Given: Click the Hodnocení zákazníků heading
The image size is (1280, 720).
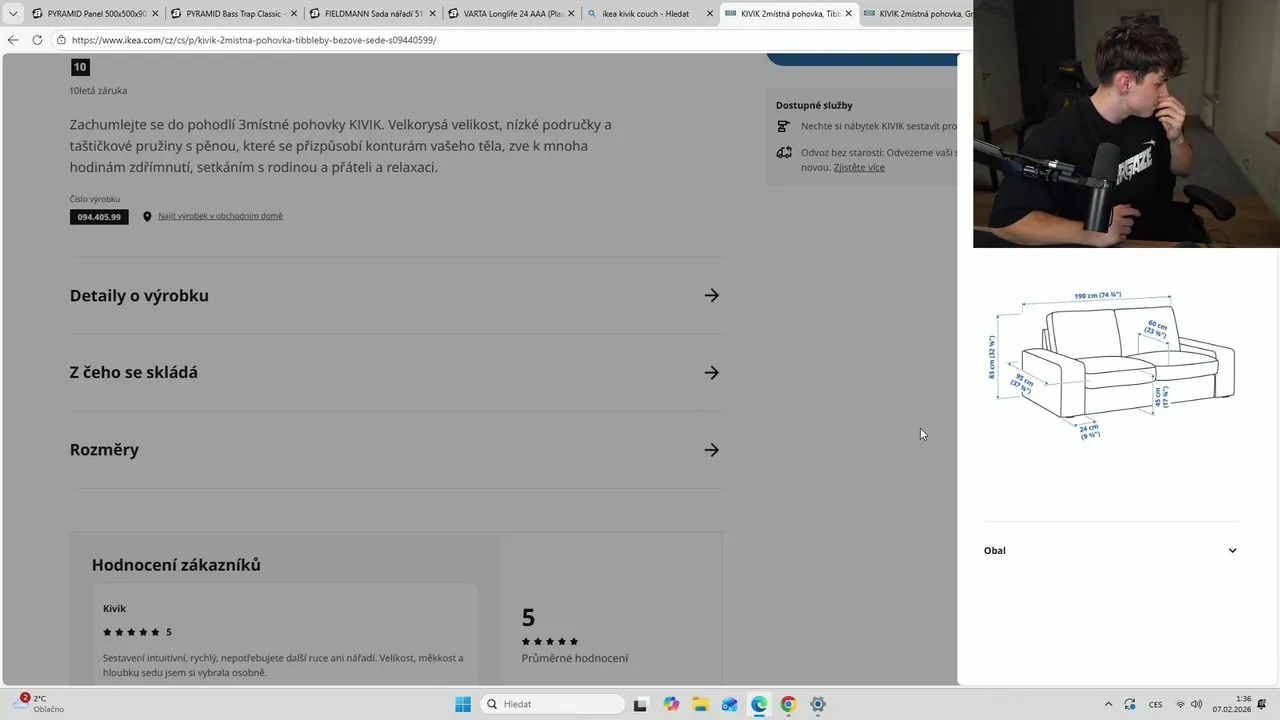Looking at the screenshot, I should pyautogui.click(x=176, y=565).
